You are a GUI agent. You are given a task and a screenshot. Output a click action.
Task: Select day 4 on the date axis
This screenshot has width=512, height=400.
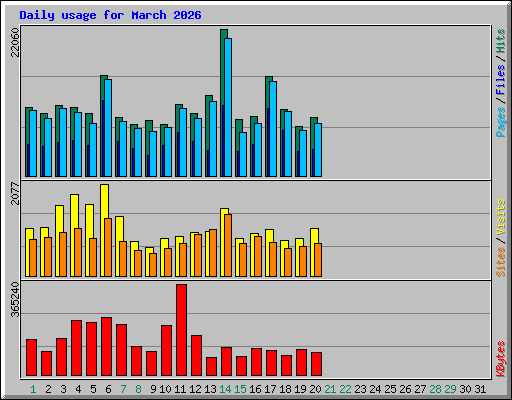[78, 389]
